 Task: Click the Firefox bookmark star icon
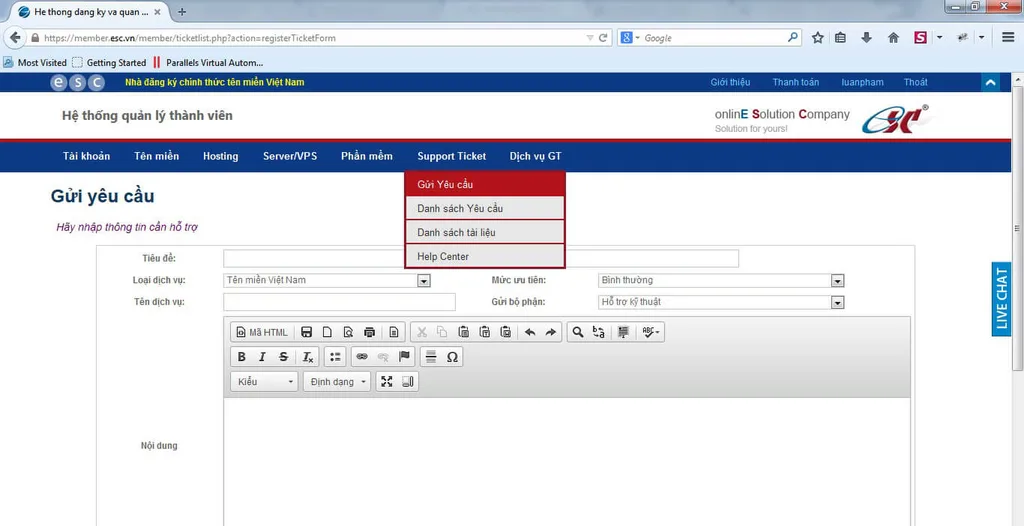point(817,38)
